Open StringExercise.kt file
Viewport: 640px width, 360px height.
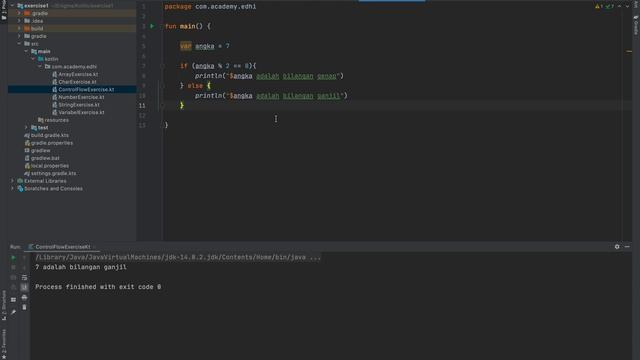pos(79,105)
